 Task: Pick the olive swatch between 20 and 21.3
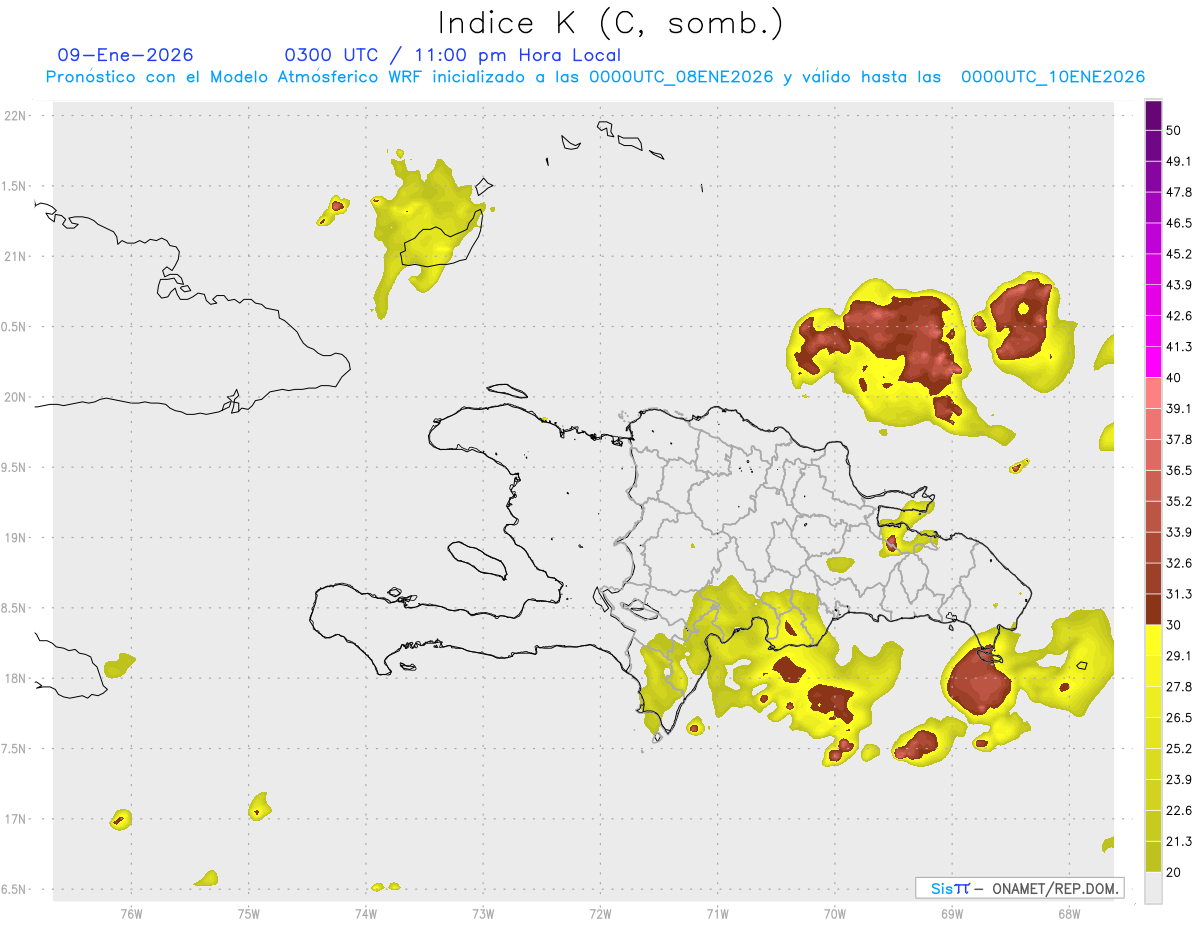(1154, 857)
